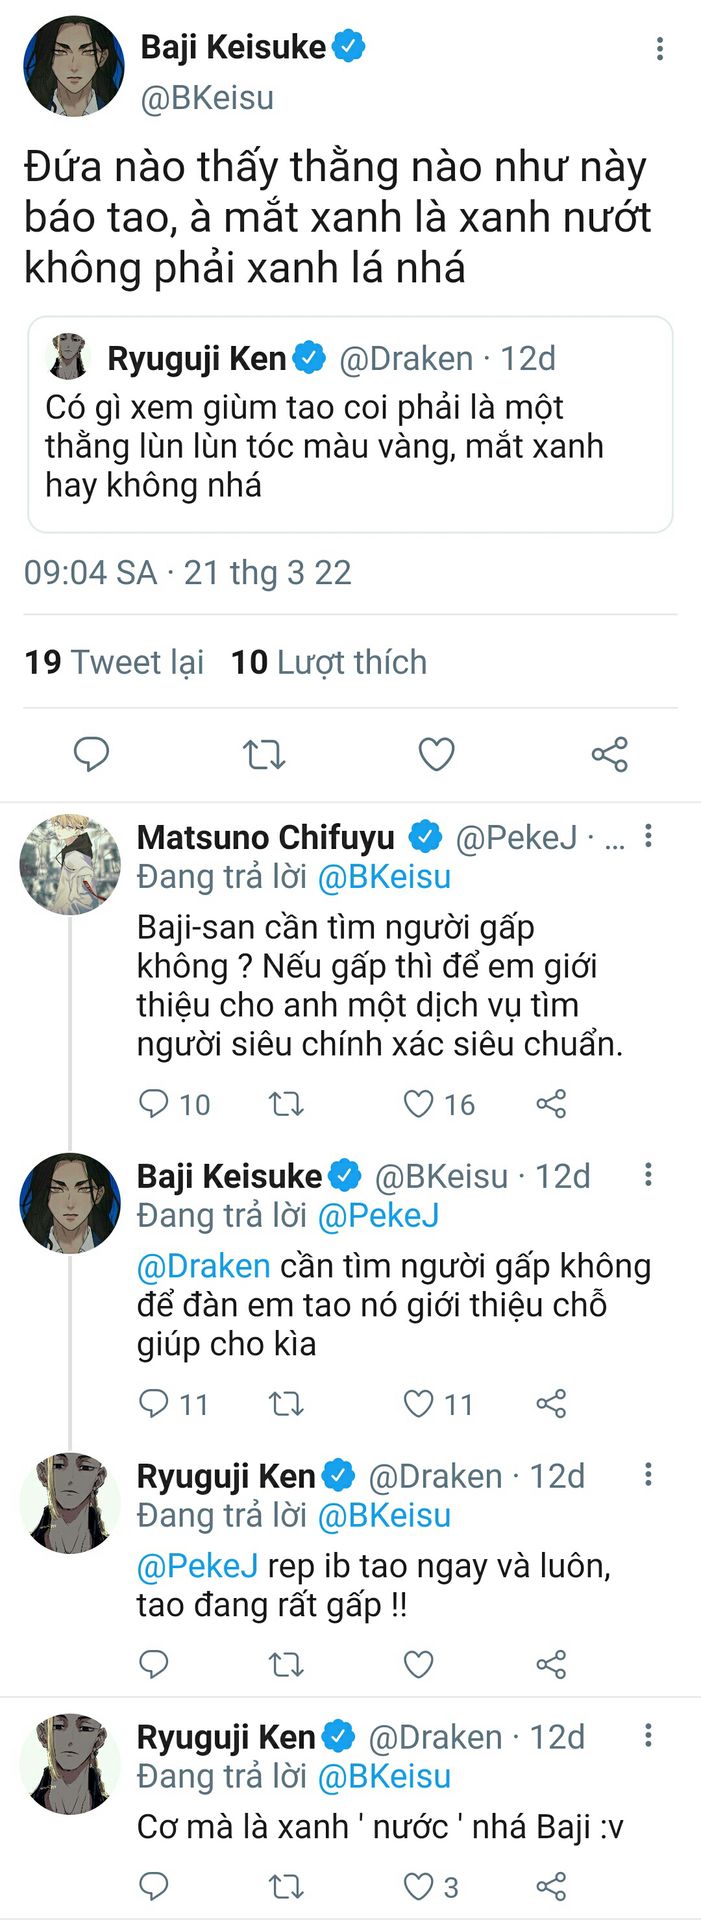
Task: Like Baji Keisuke's reply with 11 likes
Action: tap(418, 1404)
